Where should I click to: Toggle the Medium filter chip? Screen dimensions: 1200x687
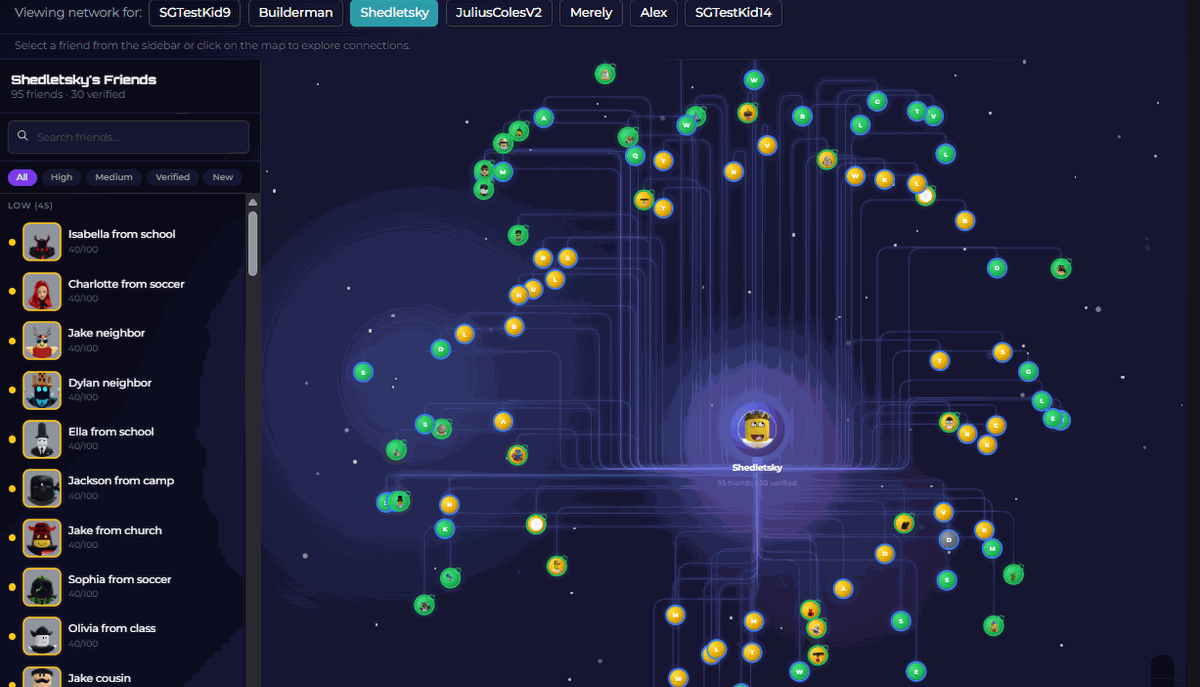coord(114,177)
